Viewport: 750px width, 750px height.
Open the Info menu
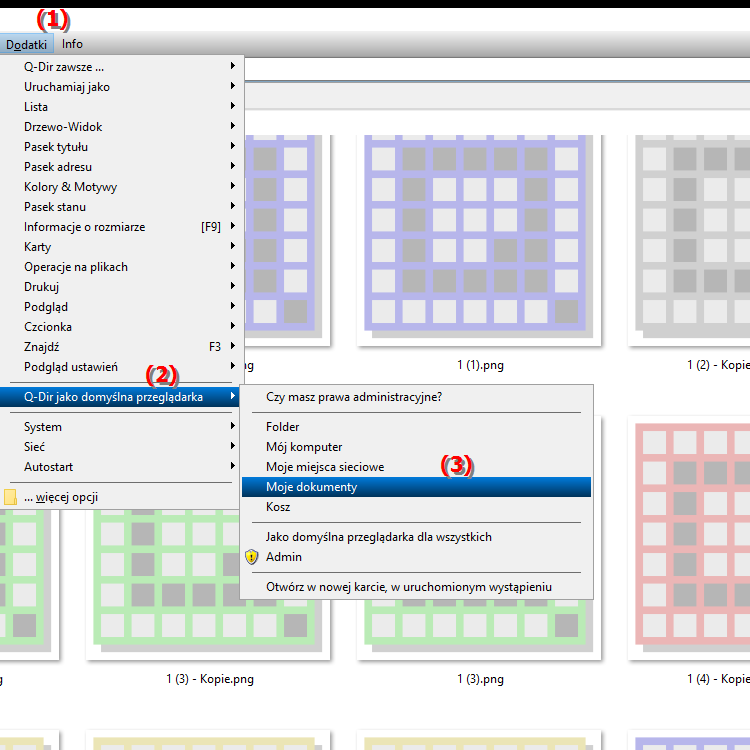tap(72, 44)
